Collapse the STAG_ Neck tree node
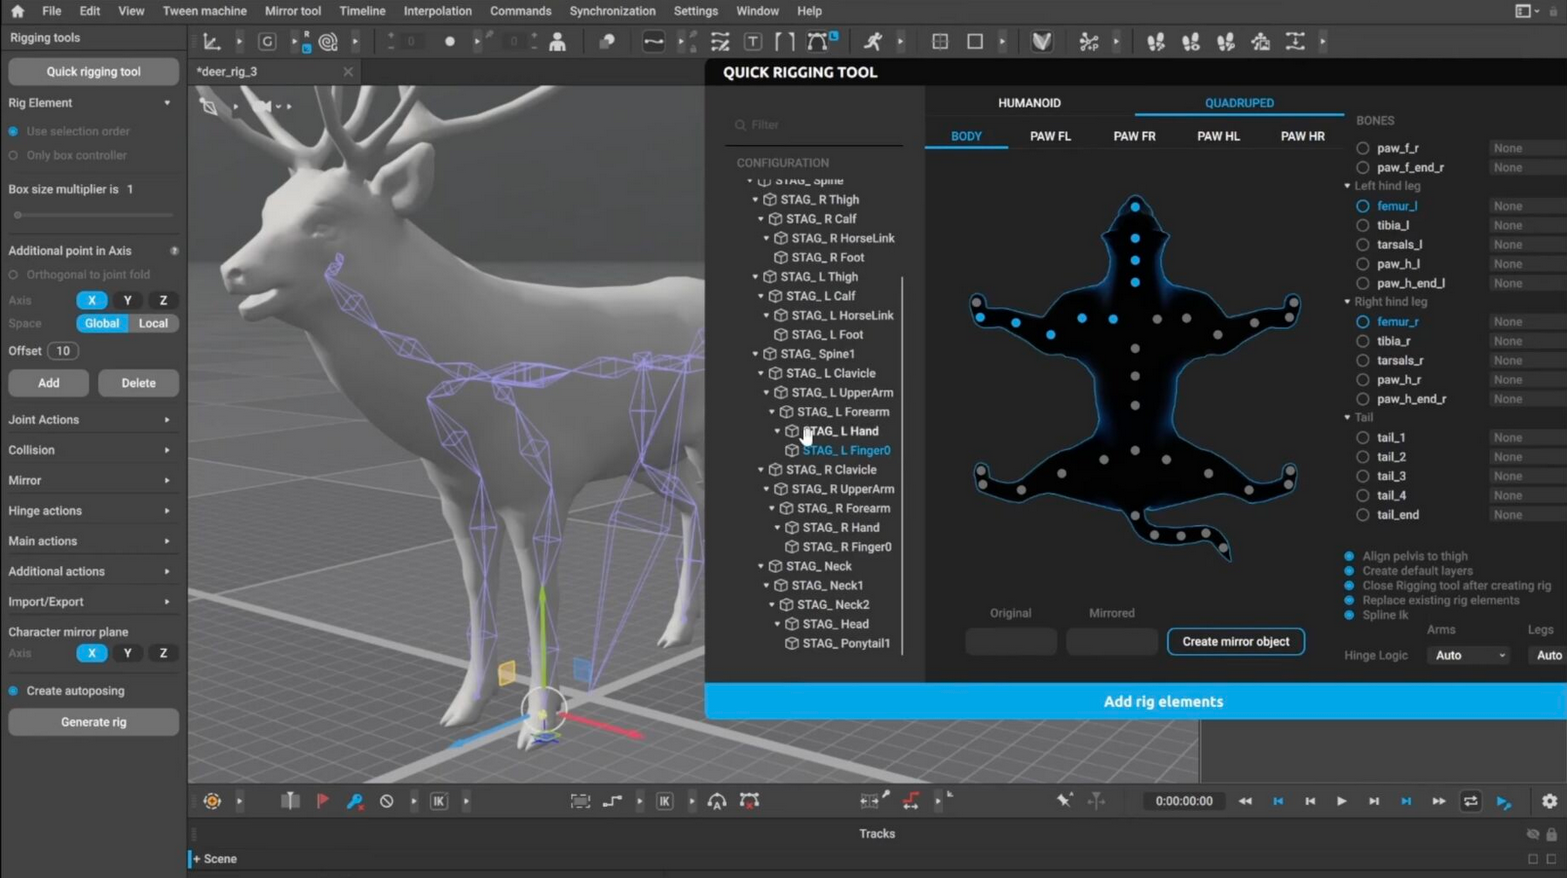Screen dimensions: 1567x878 click(761, 566)
